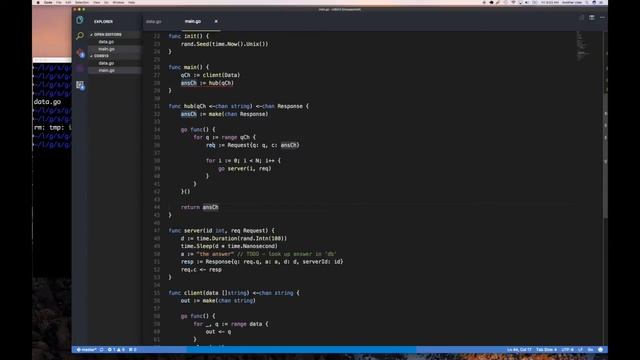Open the Debug view in activity bar

[x=80, y=69]
